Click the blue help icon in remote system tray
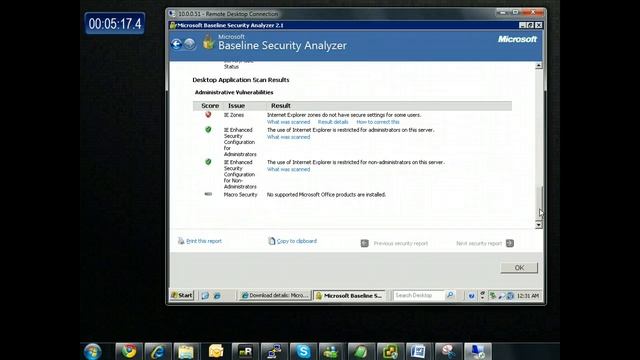Viewport: 640px width, 360px height. [471, 296]
